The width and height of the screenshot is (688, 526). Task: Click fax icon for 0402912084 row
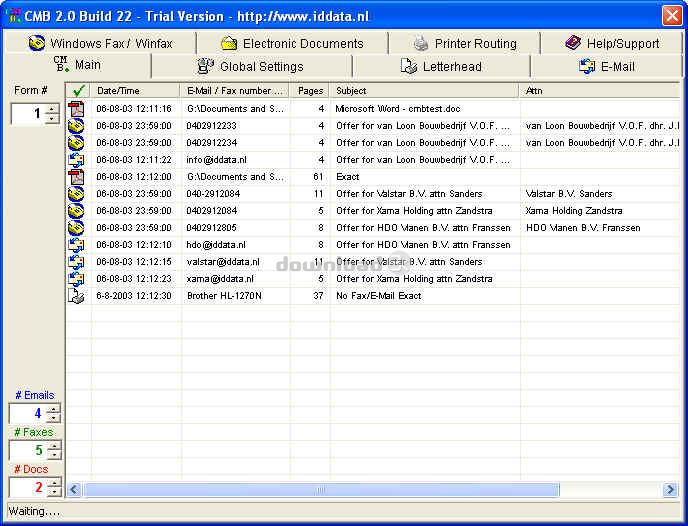pyautogui.click(x=76, y=211)
